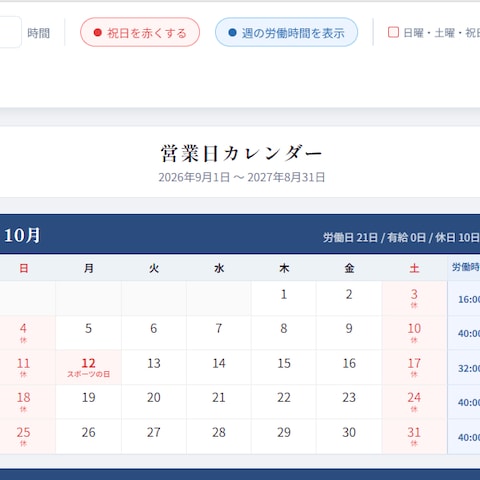The width and height of the screenshot is (480, 480).
Task: Select Saturday October 3 holiday cell
Action: pyautogui.click(x=414, y=298)
